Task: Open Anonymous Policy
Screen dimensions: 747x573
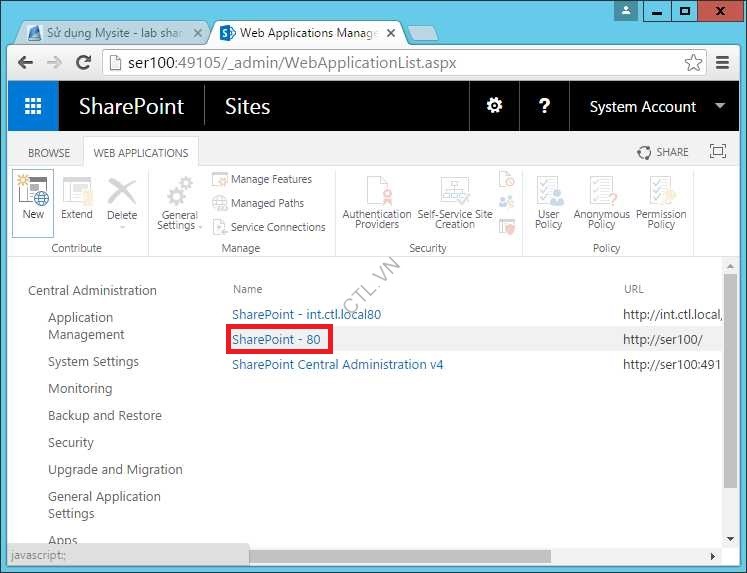Action: pyautogui.click(x=601, y=203)
